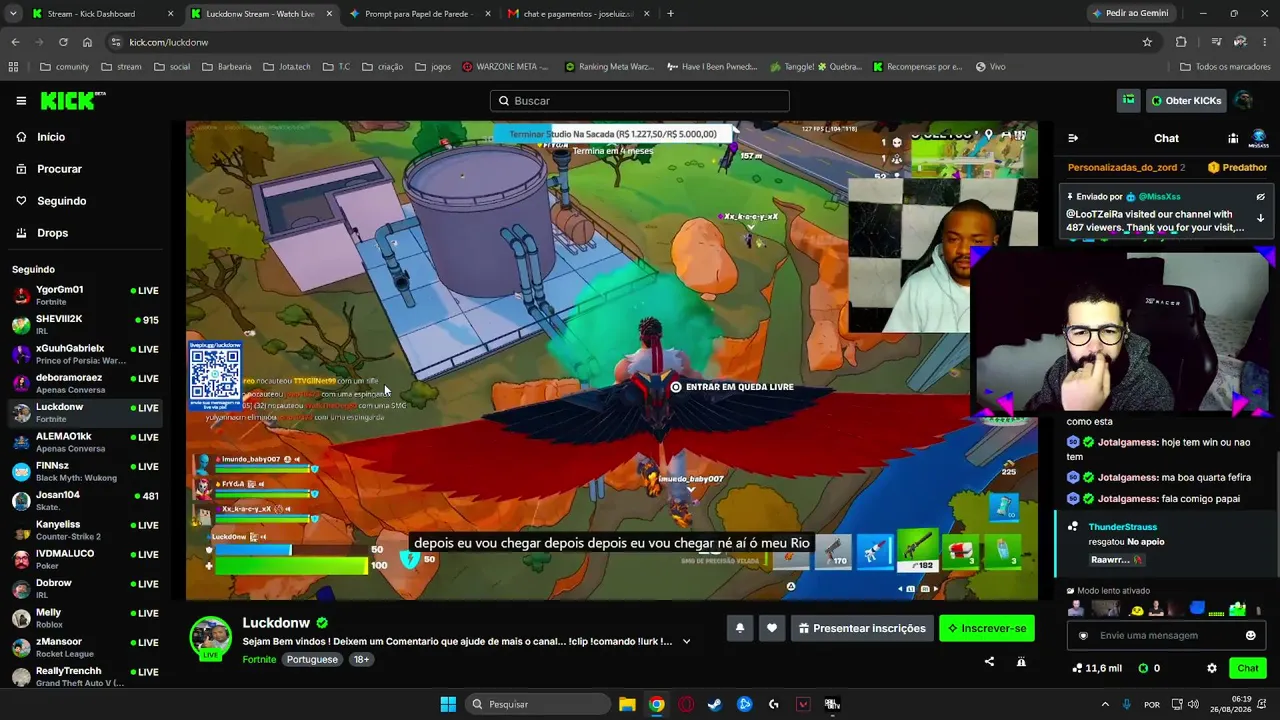Open YgorGm01 channel in the sidebar
The width and height of the screenshot is (1280, 720).
coord(84,295)
